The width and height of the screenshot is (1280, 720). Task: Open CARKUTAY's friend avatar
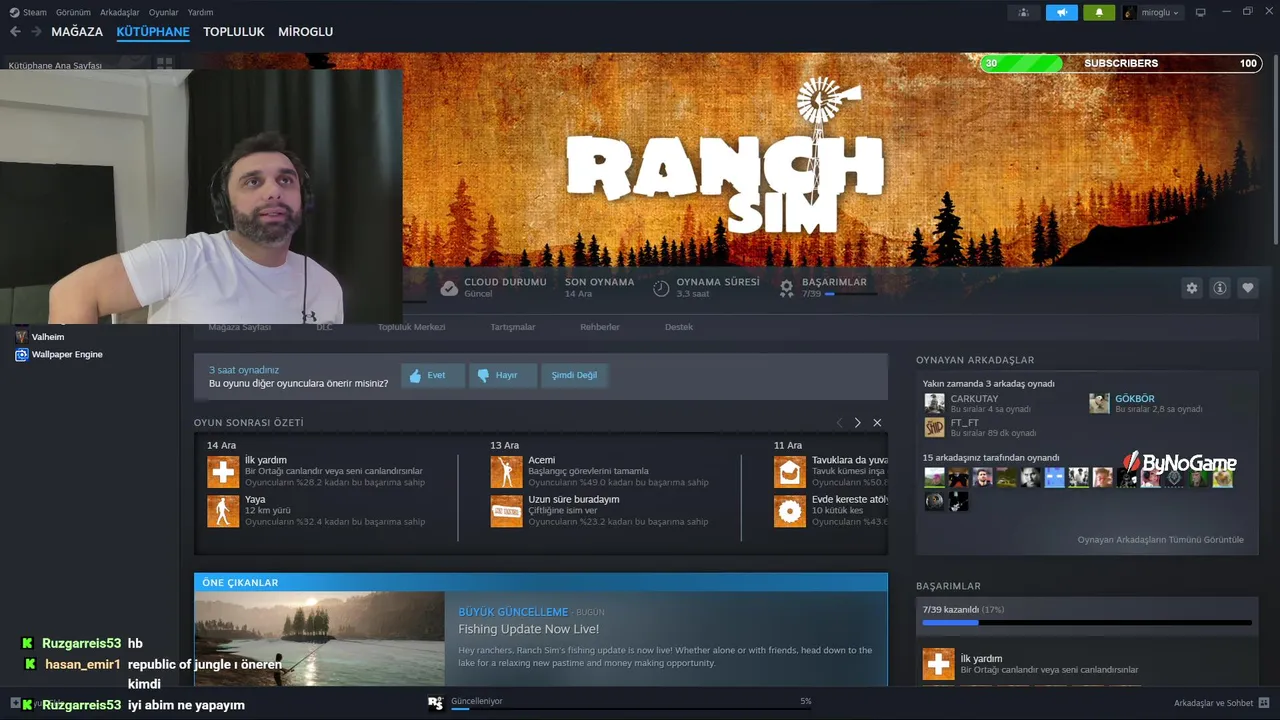pyautogui.click(x=934, y=403)
